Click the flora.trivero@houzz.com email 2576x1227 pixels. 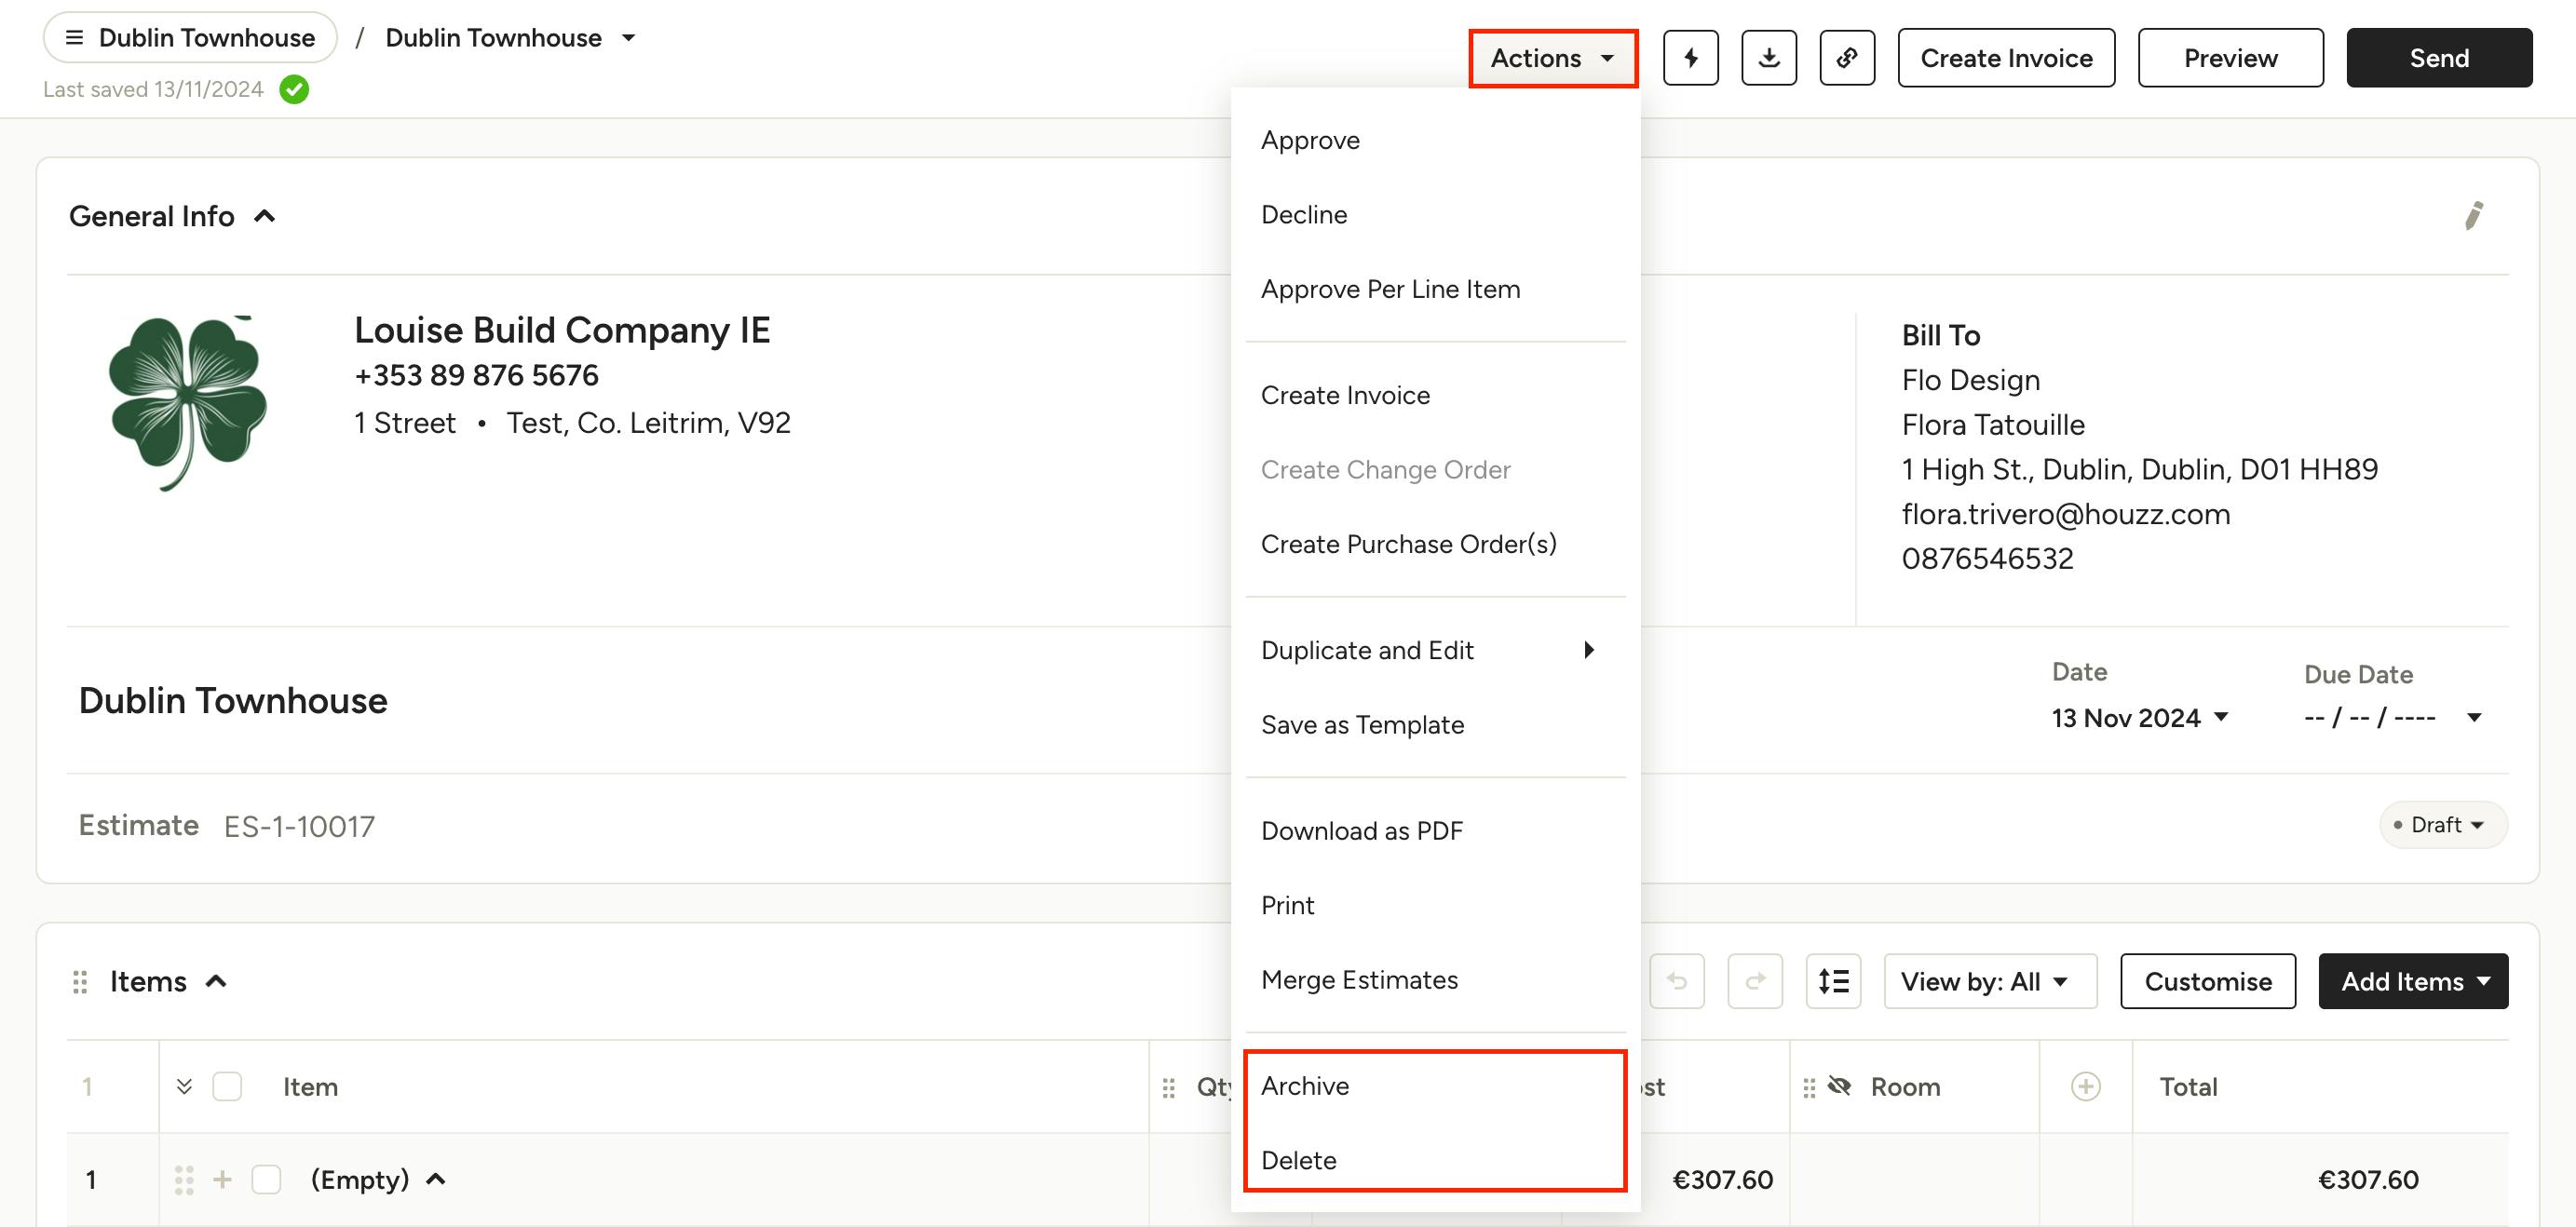pyautogui.click(x=2066, y=514)
